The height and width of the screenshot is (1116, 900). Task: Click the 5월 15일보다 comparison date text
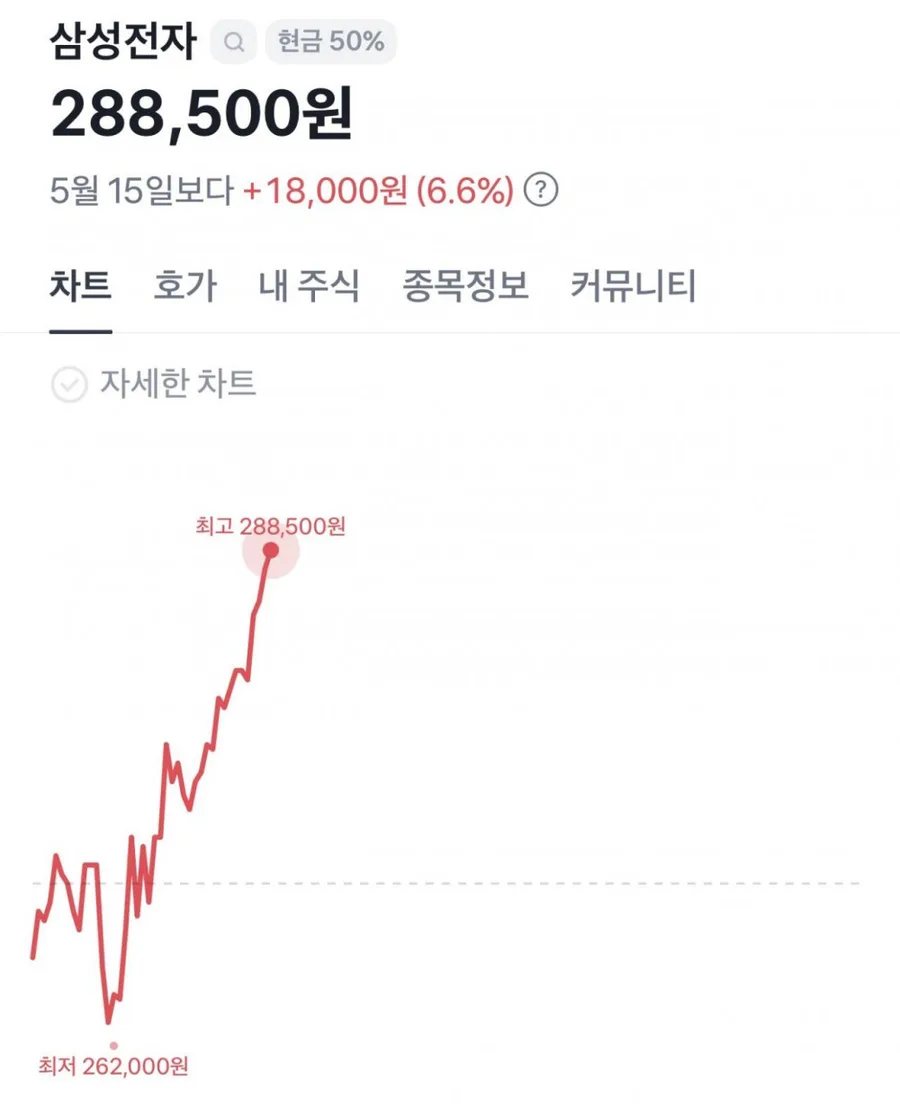click(142, 191)
